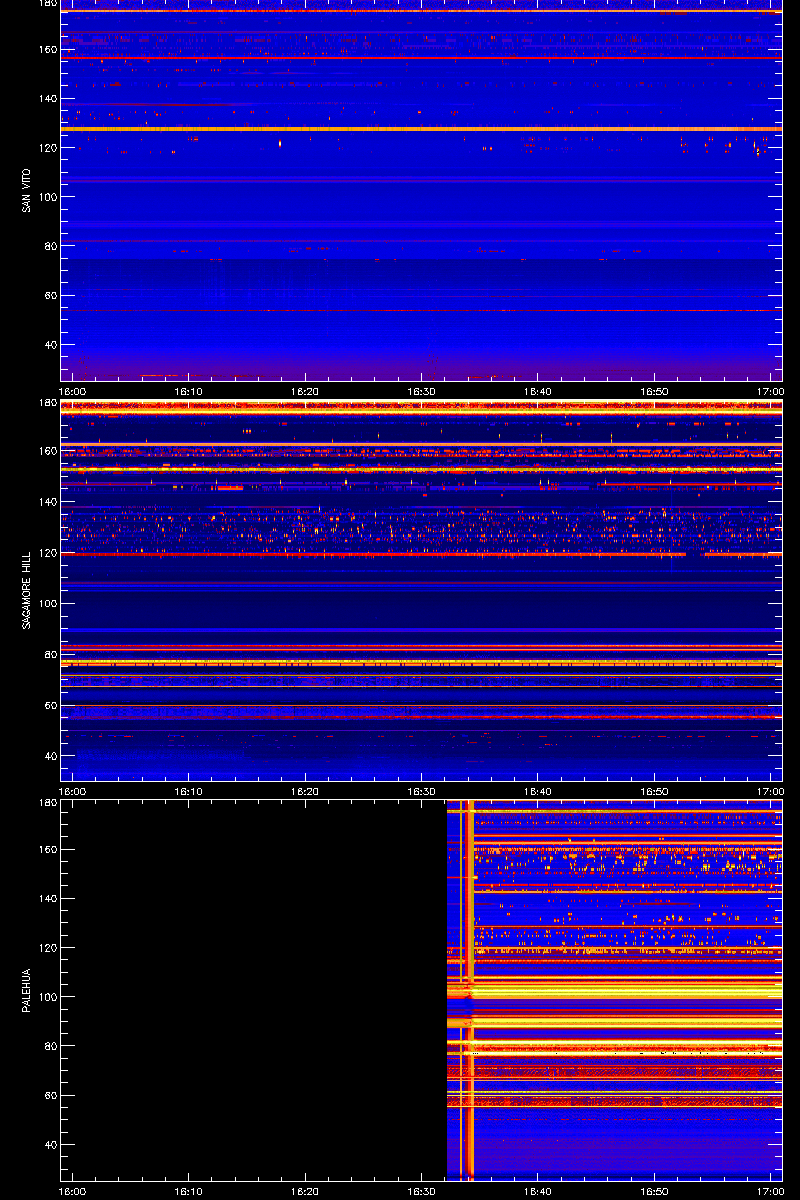This screenshot has height=1200, width=800.
Task: Click the 120 frequency tick on Palehua axis
Action: click(x=47, y=947)
